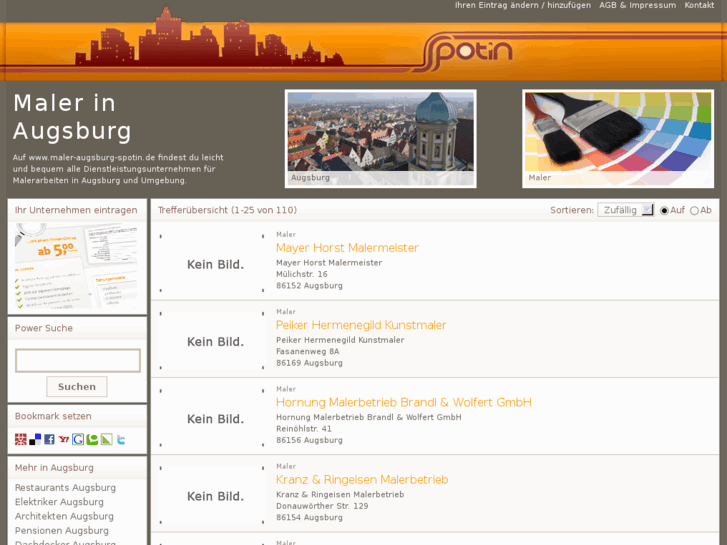This screenshot has height=545, width=727.
Task: Click the Maler paintbrushes thumbnail
Action: [618, 139]
